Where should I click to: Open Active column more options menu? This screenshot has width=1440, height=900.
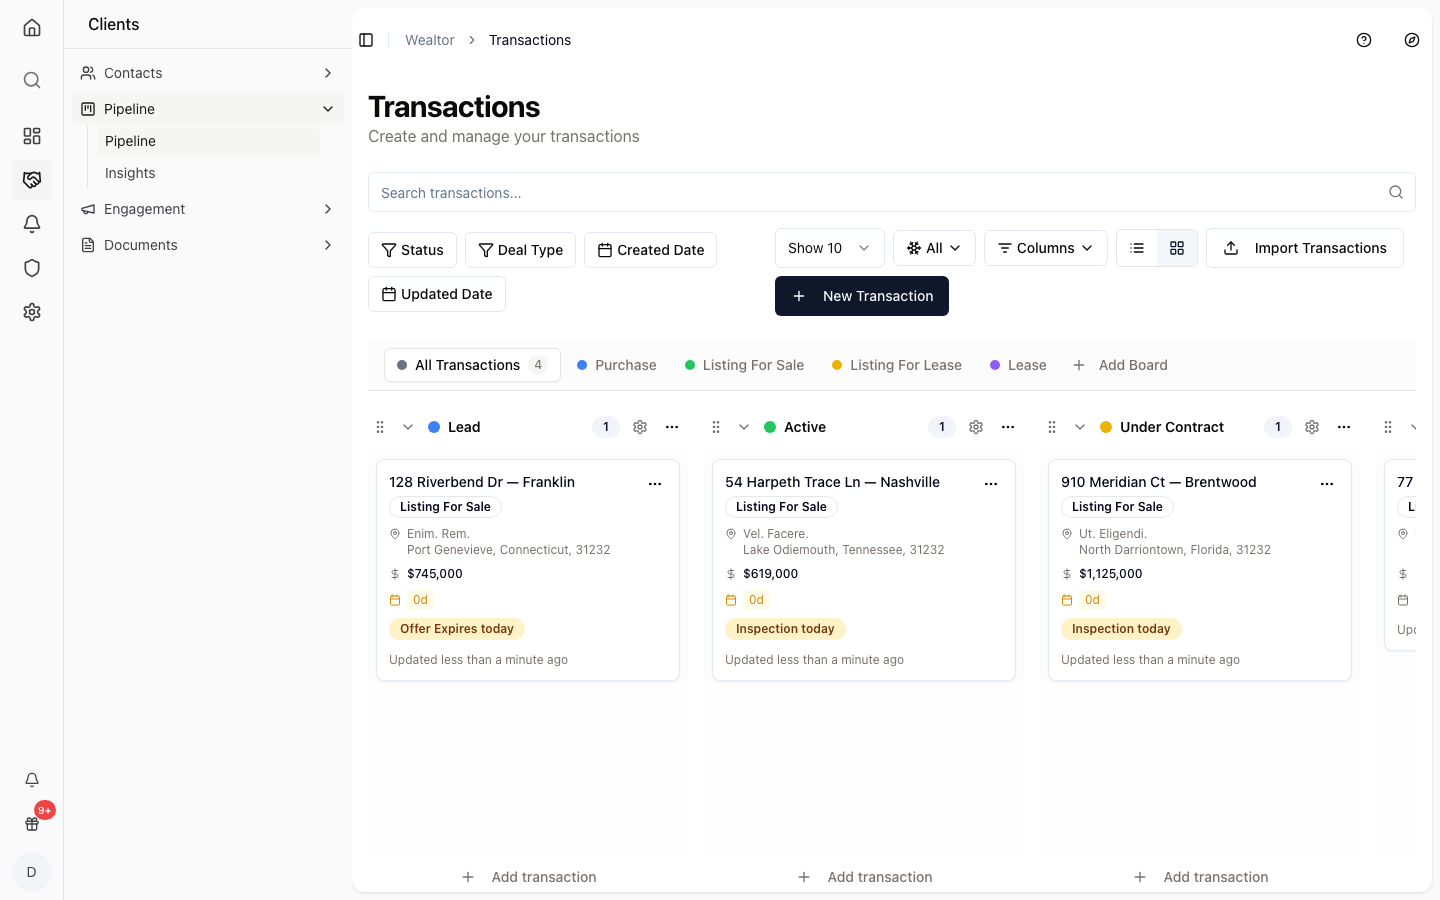pos(1008,427)
